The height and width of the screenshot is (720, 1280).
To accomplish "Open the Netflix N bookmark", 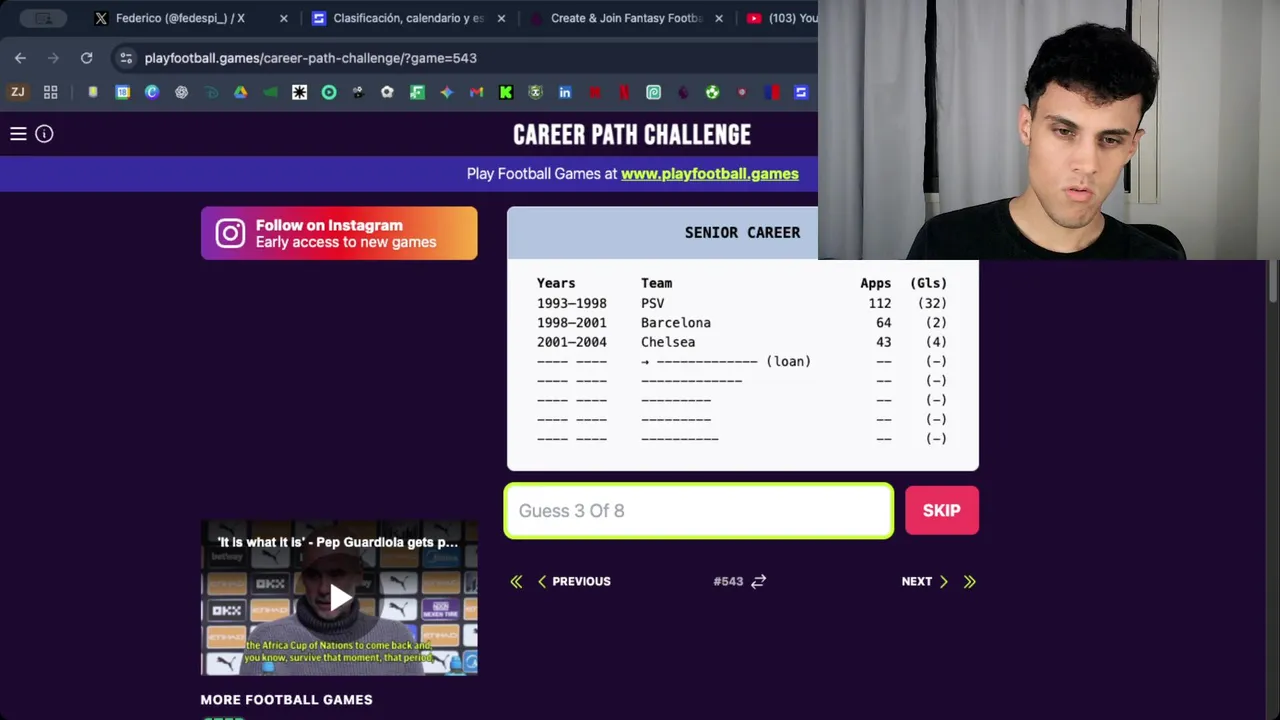I will coord(624,92).
